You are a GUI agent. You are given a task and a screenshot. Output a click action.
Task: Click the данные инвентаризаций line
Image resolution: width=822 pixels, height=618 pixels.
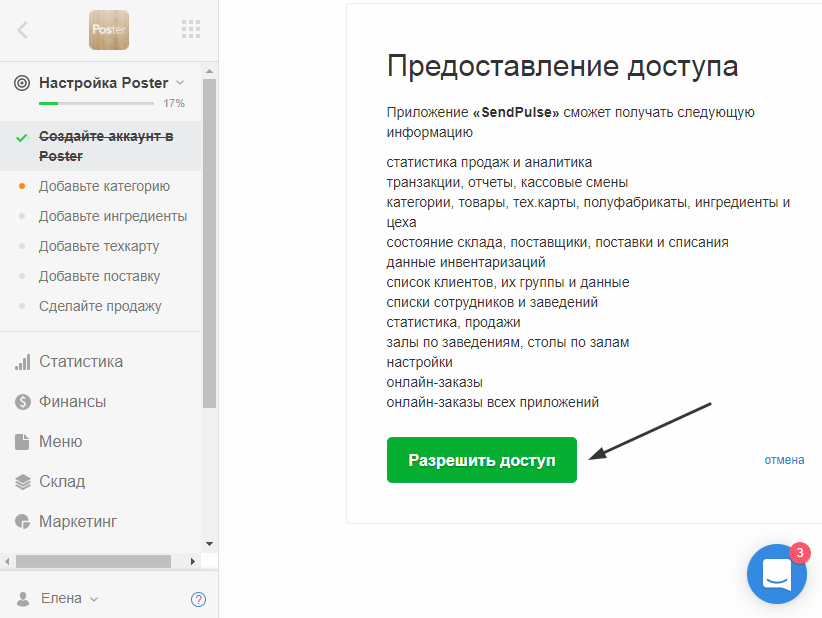coord(466,262)
